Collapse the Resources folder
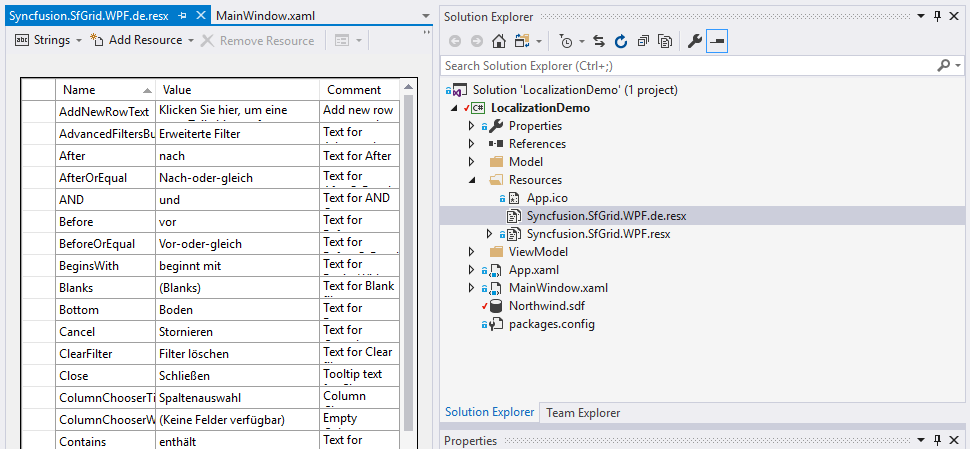The height and width of the screenshot is (449, 970). pyautogui.click(x=471, y=180)
